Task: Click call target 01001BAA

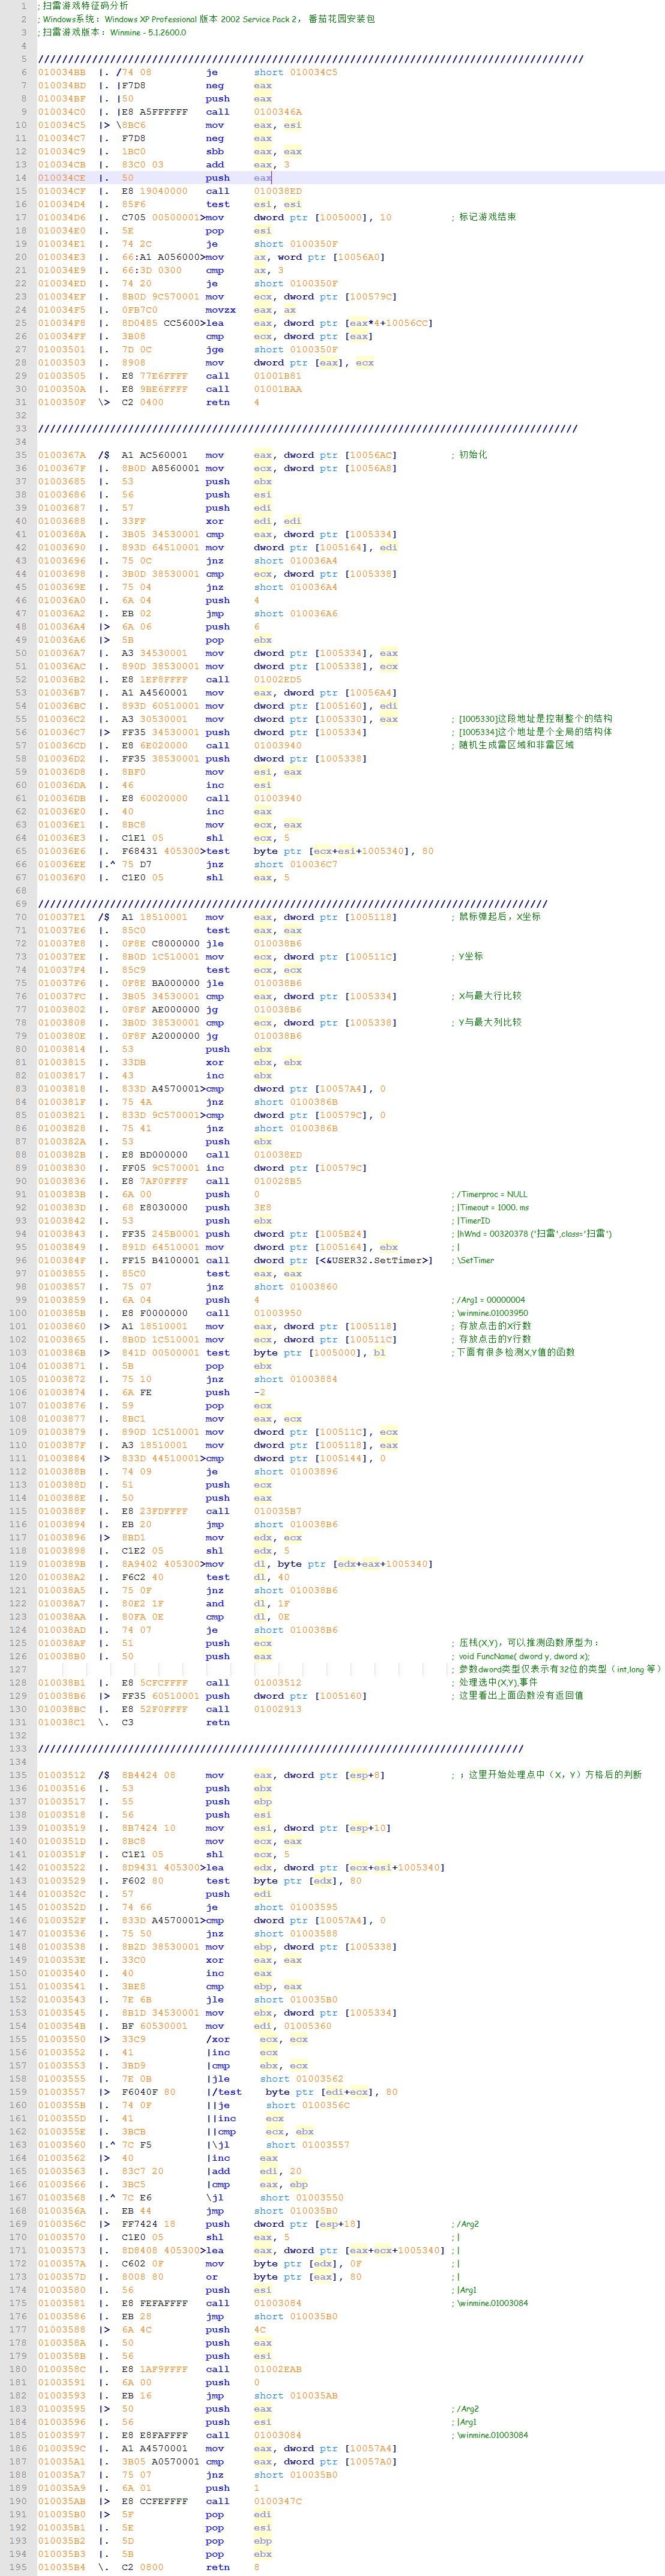Action: 278,389
